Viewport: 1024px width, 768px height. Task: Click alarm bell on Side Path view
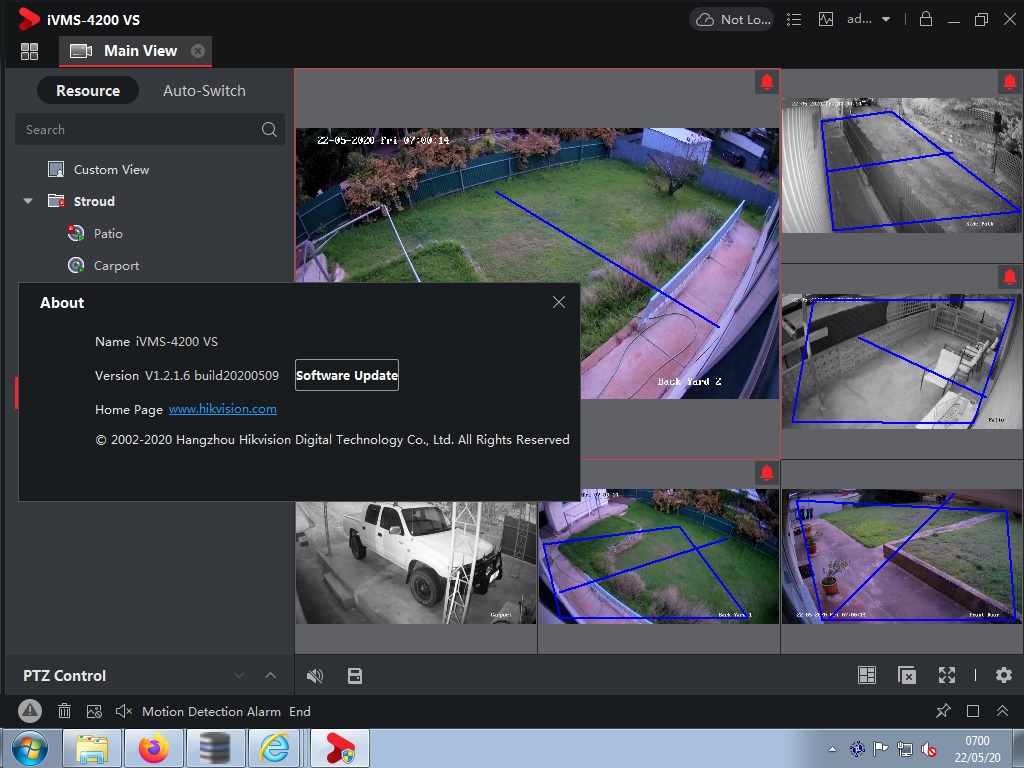click(1010, 82)
